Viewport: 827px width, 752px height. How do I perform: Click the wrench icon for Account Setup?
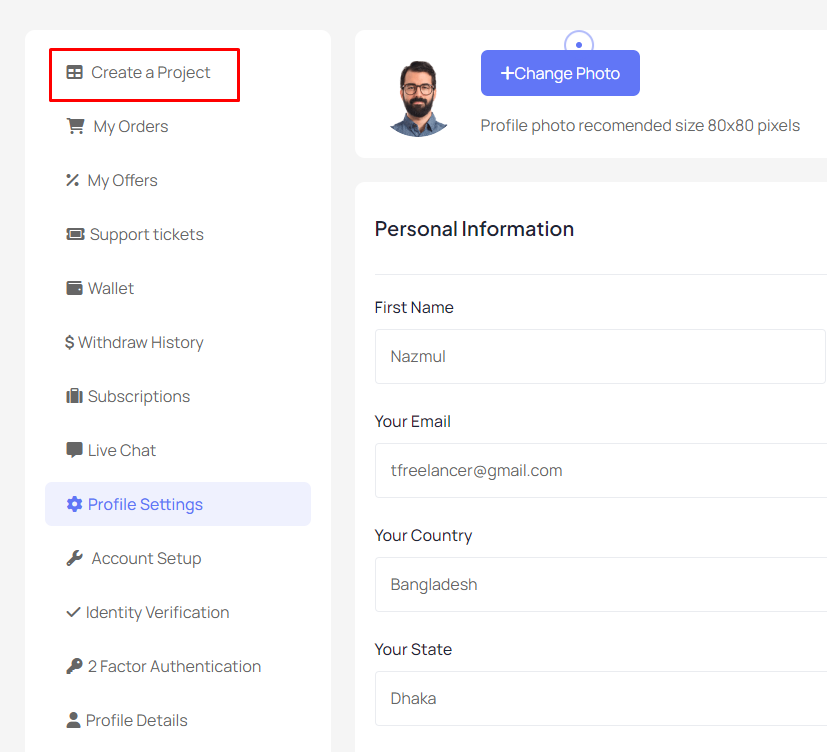[74, 558]
